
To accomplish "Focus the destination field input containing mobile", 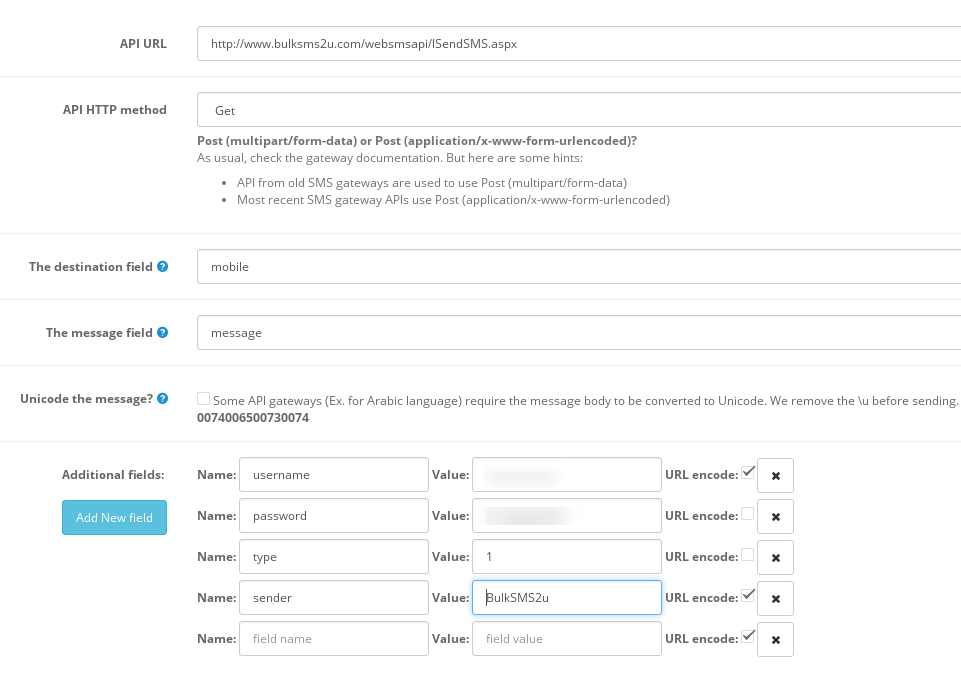I will [578, 267].
